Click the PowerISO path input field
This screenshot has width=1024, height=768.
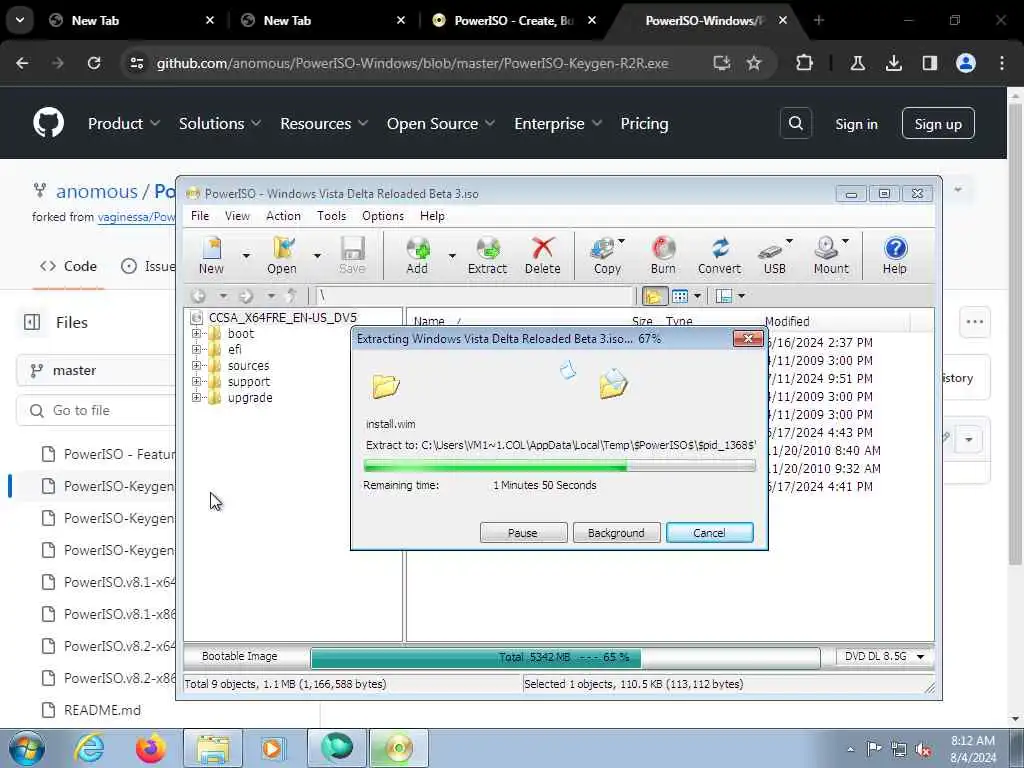pyautogui.click(x=475, y=296)
